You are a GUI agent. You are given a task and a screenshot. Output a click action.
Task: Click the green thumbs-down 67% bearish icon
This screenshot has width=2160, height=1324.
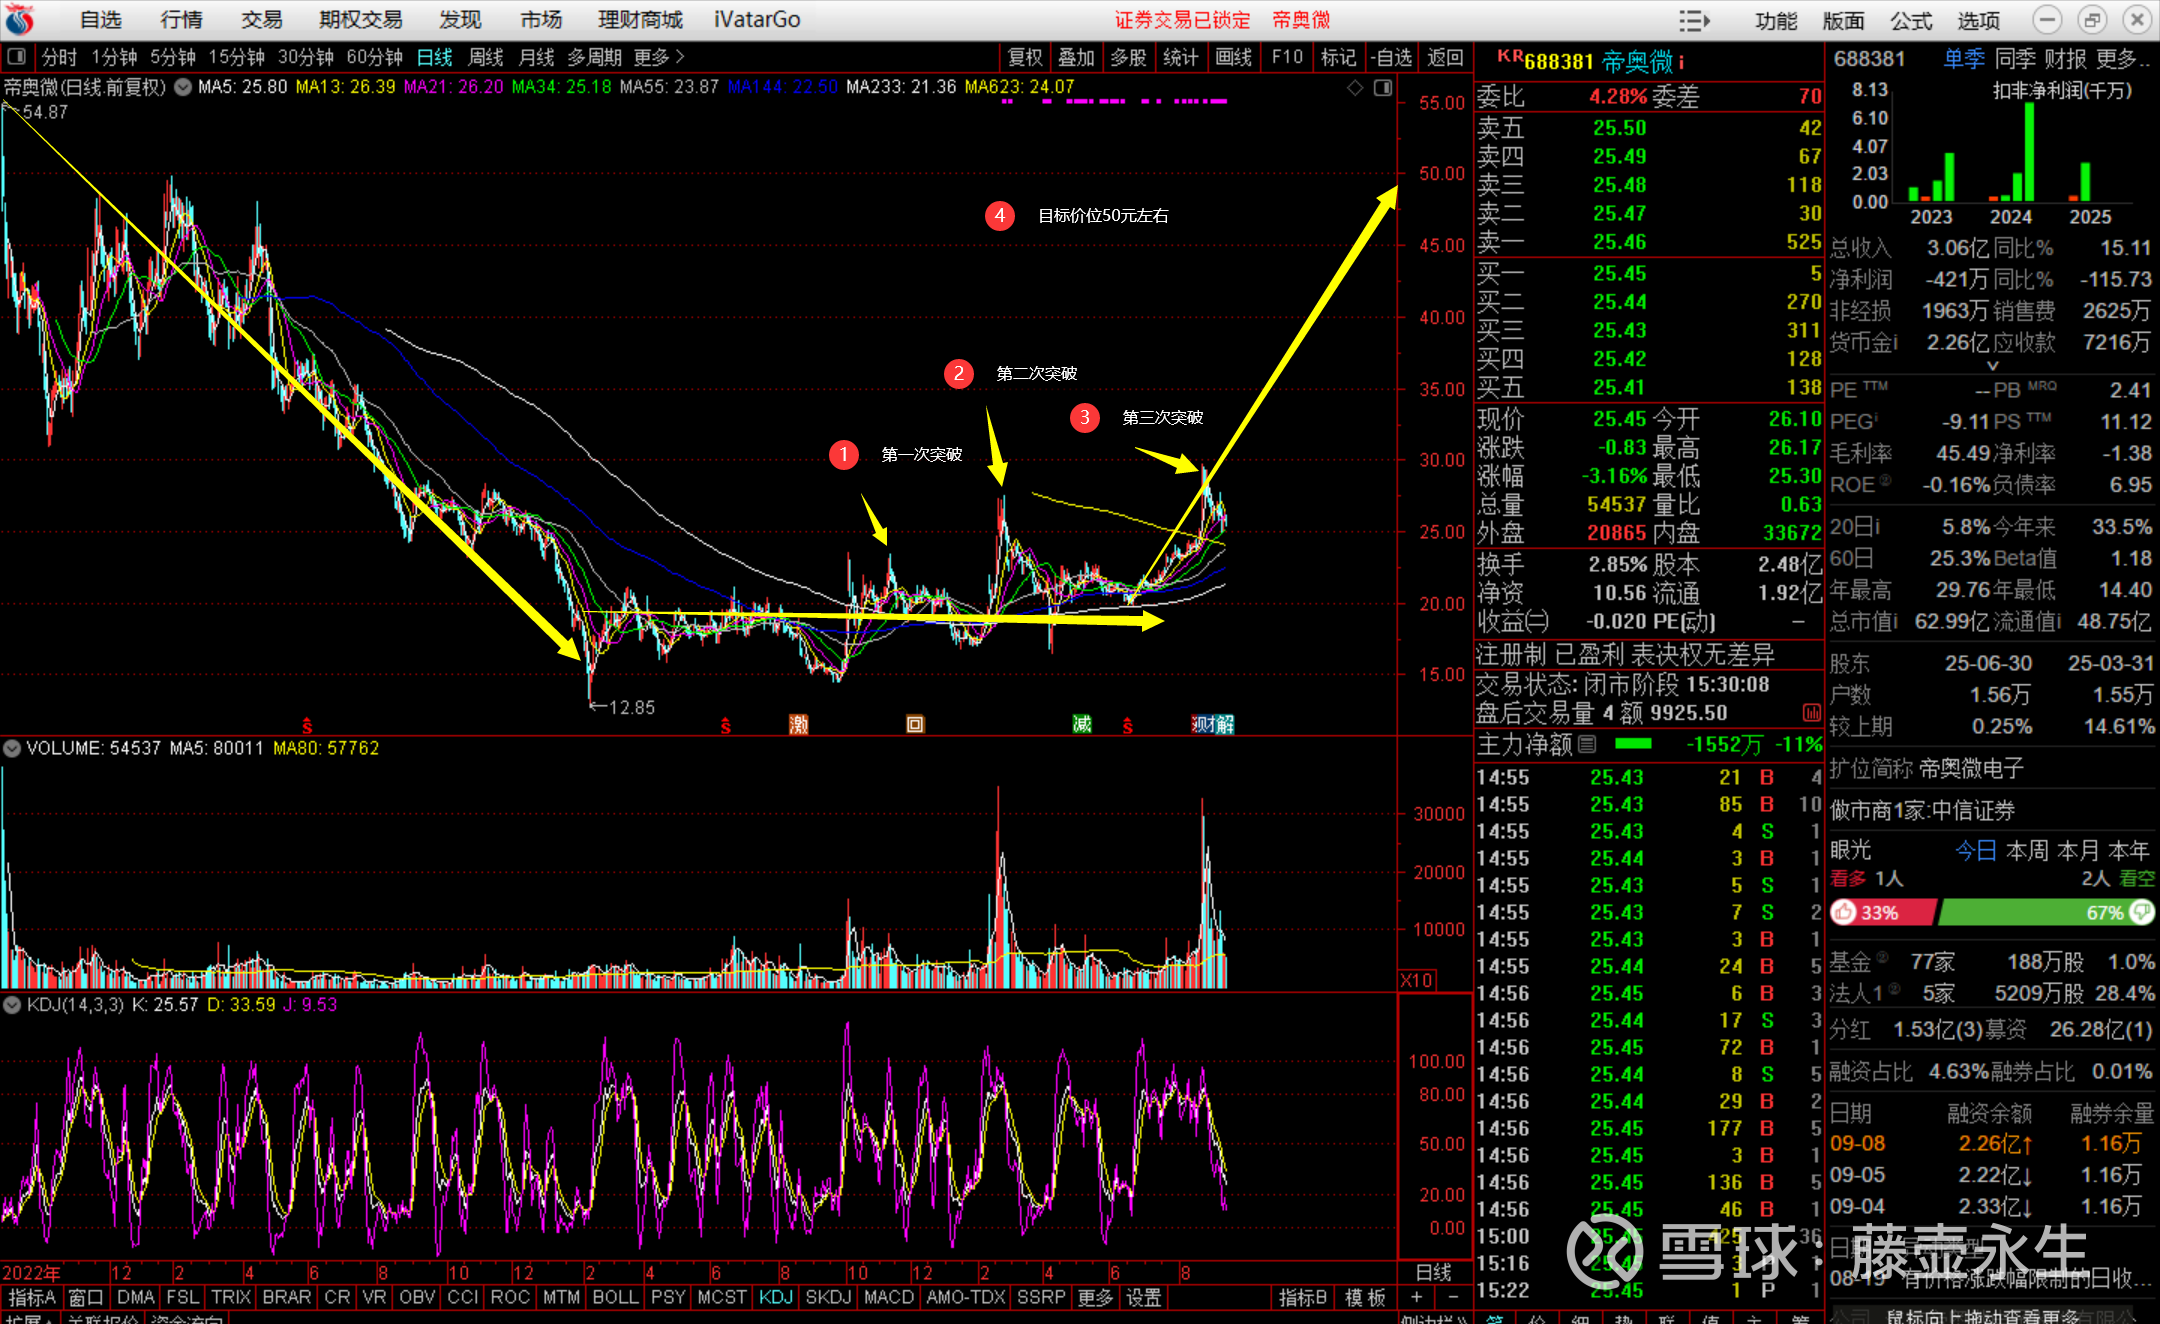(x=2141, y=912)
